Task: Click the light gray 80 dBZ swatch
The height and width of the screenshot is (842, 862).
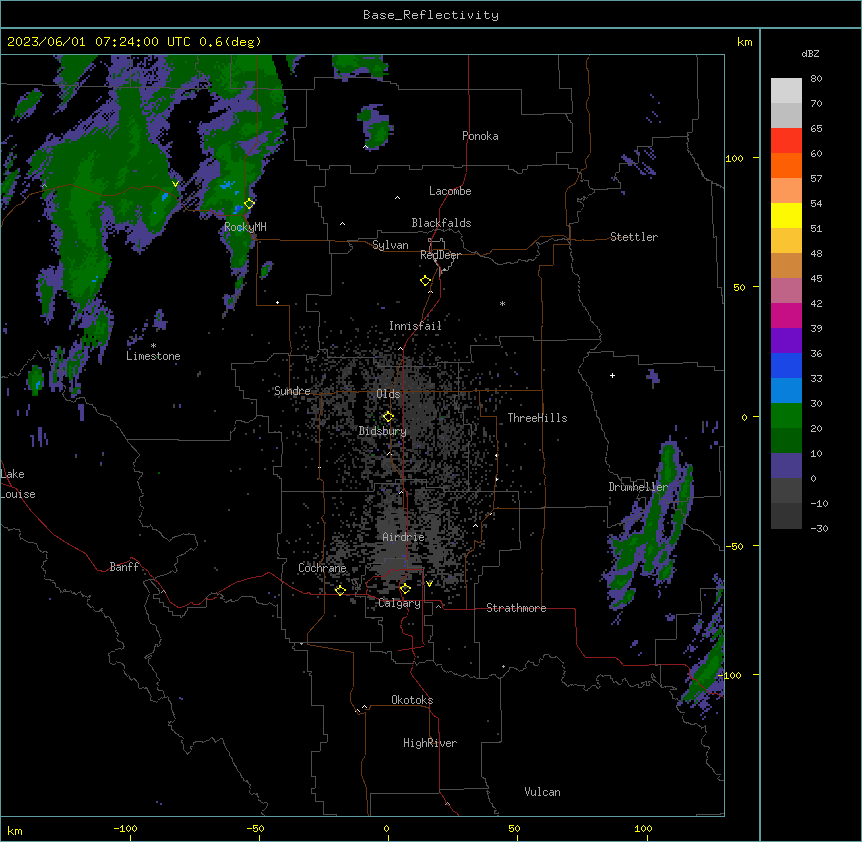Action: point(786,91)
